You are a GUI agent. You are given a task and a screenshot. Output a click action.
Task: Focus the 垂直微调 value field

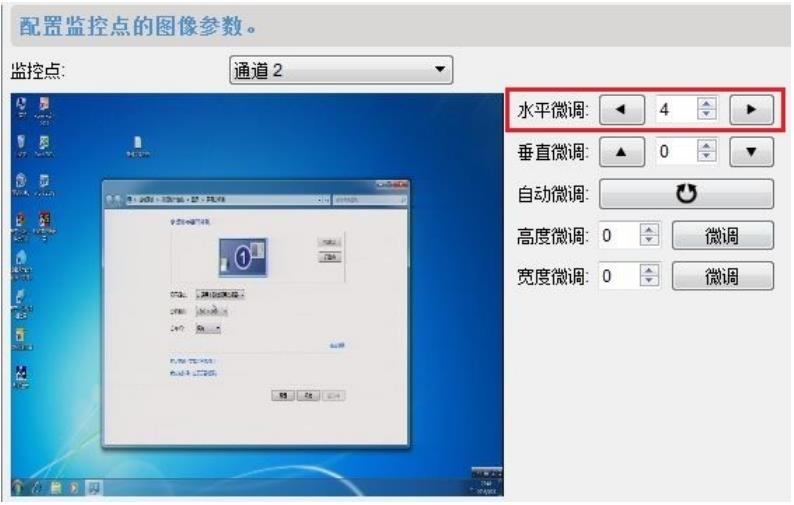pos(675,153)
